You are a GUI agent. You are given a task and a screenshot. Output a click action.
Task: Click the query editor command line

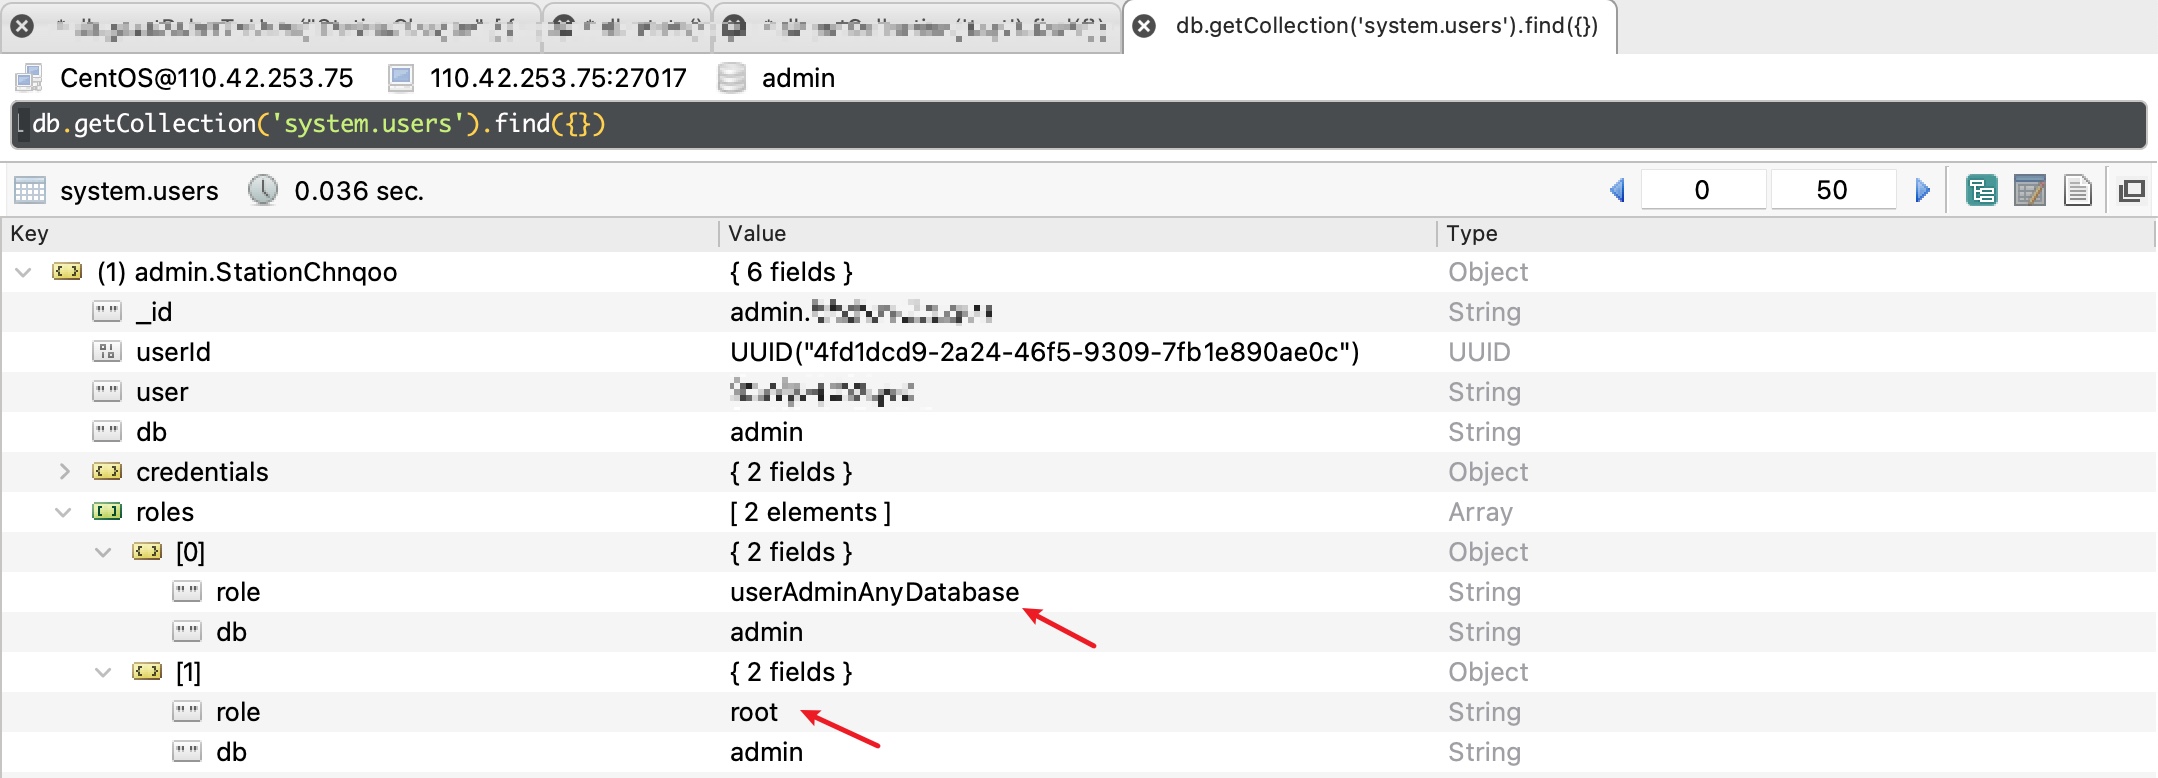point(1078,124)
